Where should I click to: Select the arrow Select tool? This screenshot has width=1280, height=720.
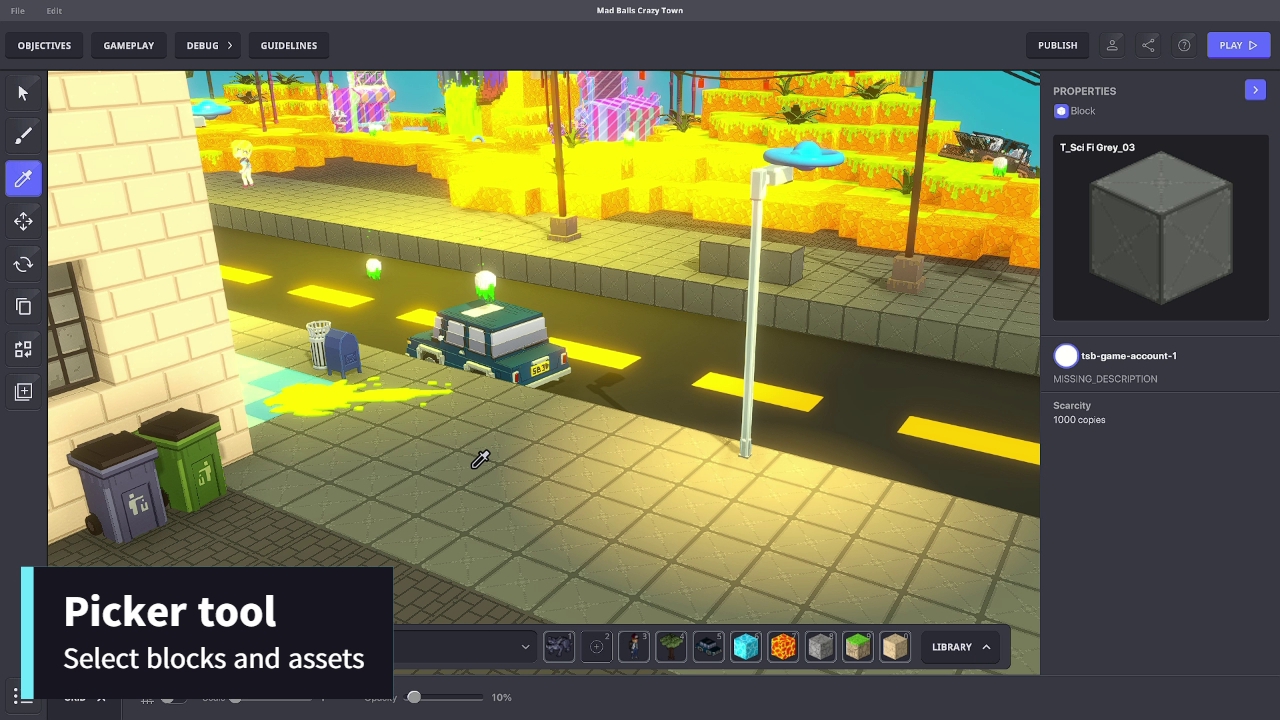tap(23, 93)
